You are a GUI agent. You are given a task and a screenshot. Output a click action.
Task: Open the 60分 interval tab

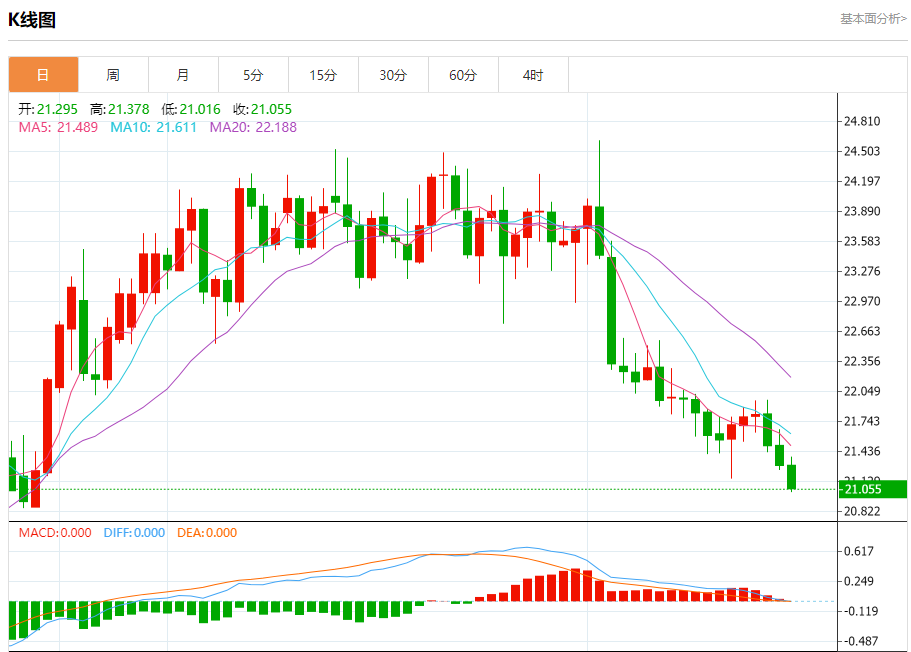pyautogui.click(x=463, y=74)
